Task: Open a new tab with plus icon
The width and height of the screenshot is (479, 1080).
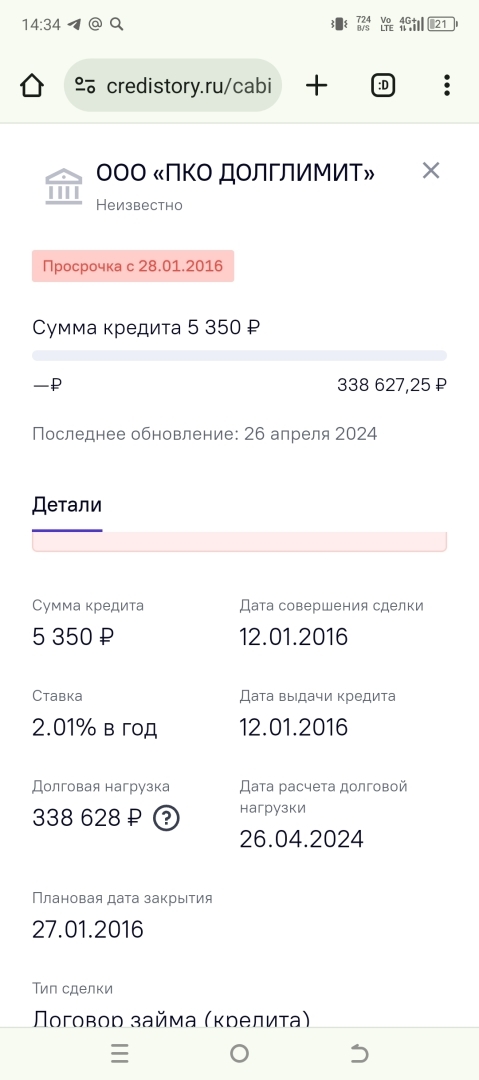Action: [316, 85]
